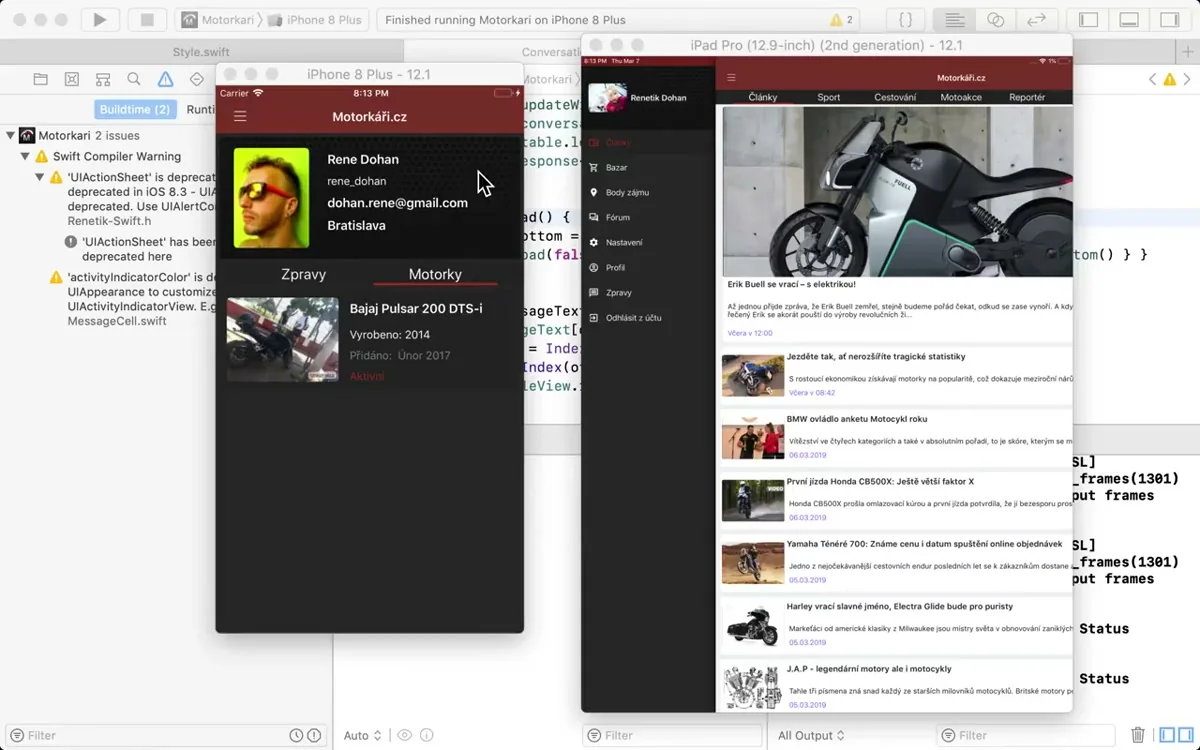Click the Quick Look eye icon
The width and height of the screenshot is (1200, 750).
pyautogui.click(x=404, y=735)
